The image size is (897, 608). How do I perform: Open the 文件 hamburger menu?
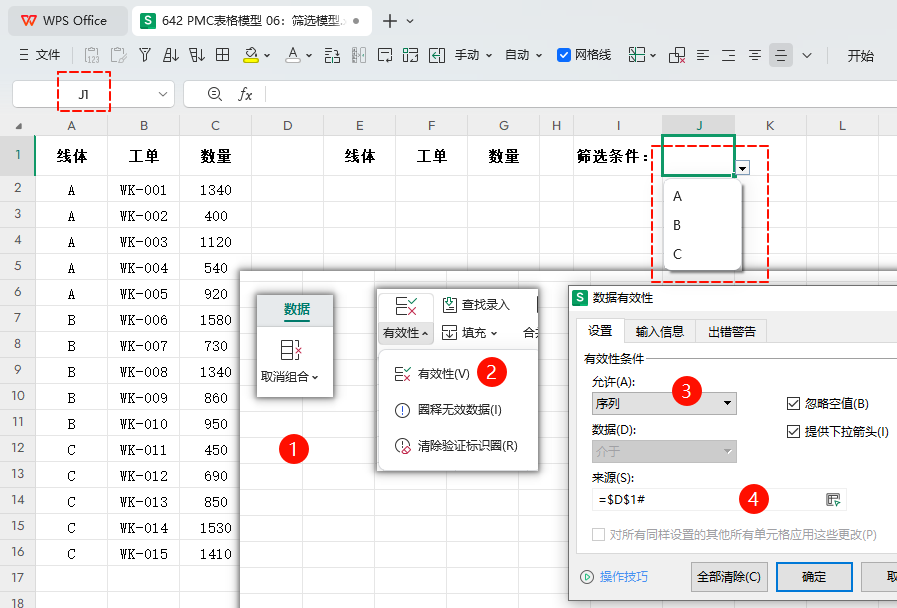click(39, 55)
